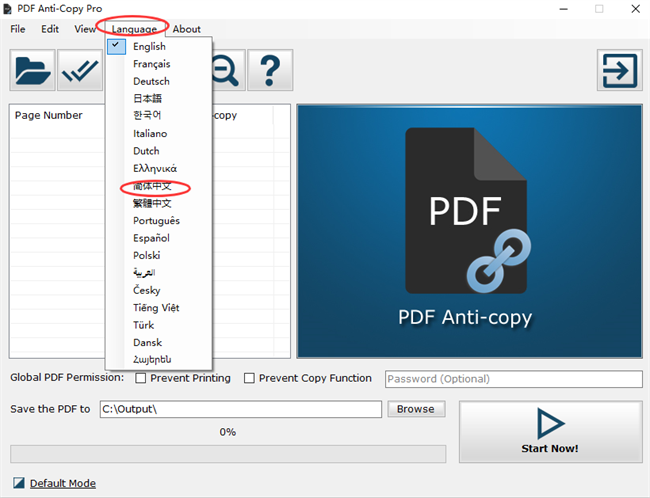This screenshot has height=498, width=650.
Task: Click the exit arrow icon at top right
Action: (x=620, y=70)
